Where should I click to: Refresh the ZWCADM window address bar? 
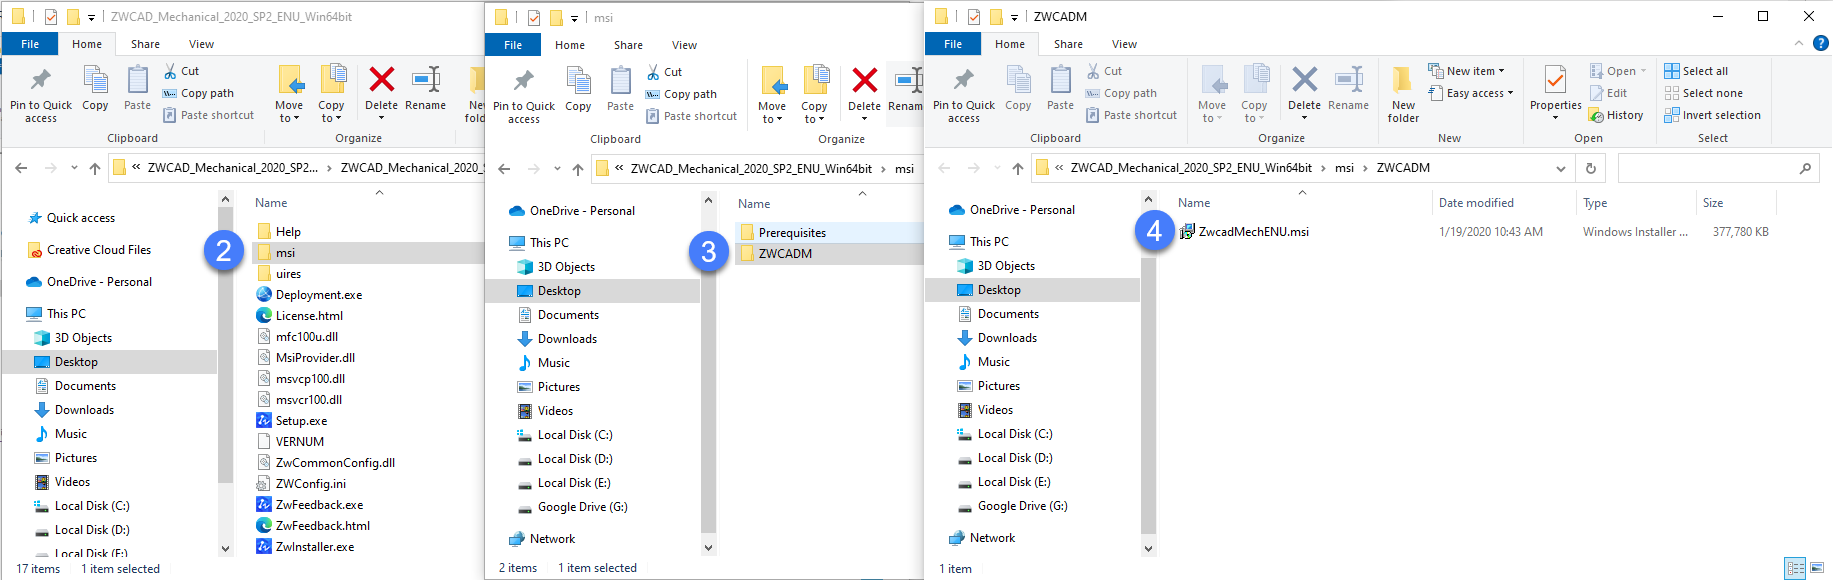[x=1590, y=169]
